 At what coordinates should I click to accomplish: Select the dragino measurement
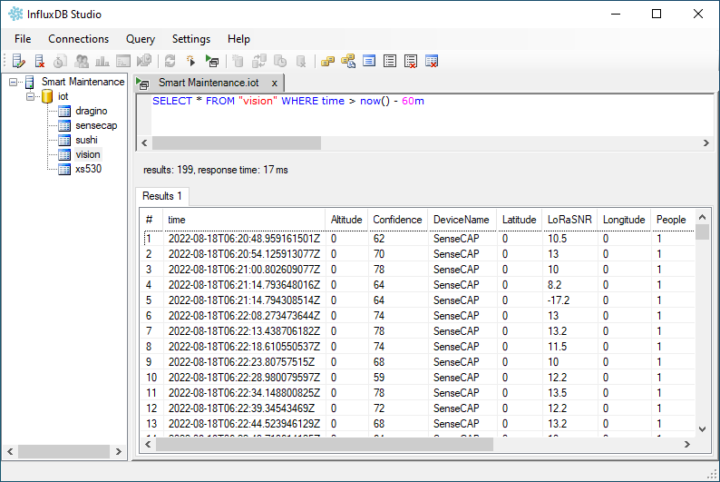(x=91, y=111)
